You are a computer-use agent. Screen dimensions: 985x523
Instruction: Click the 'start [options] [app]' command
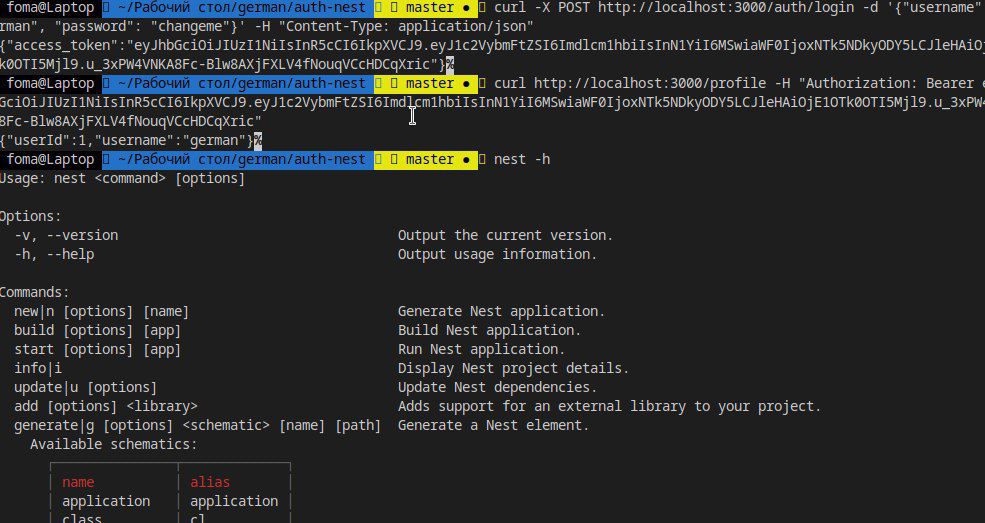coord(97,349)
